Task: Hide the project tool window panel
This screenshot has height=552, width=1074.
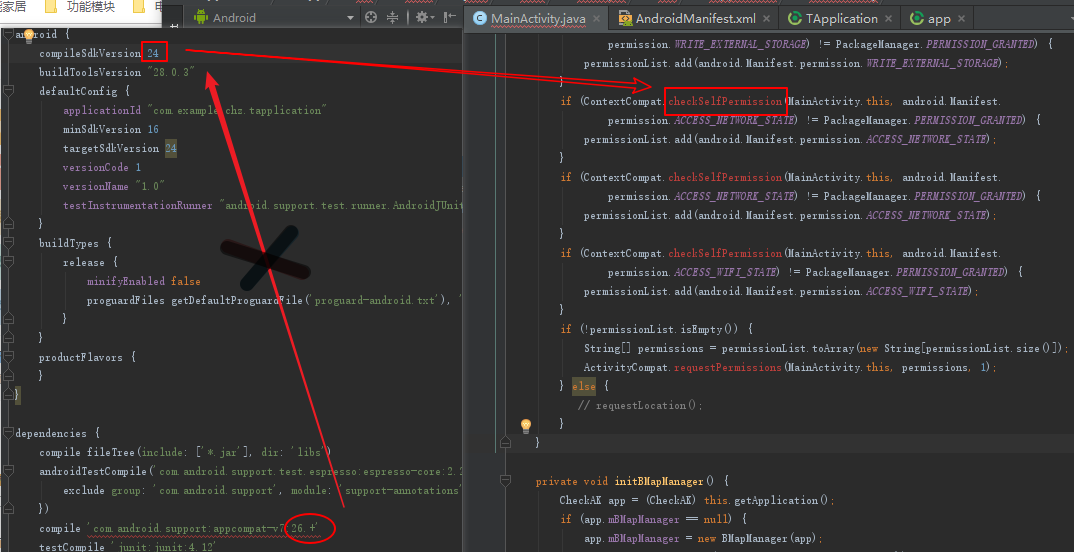Action: pos(450,17)
